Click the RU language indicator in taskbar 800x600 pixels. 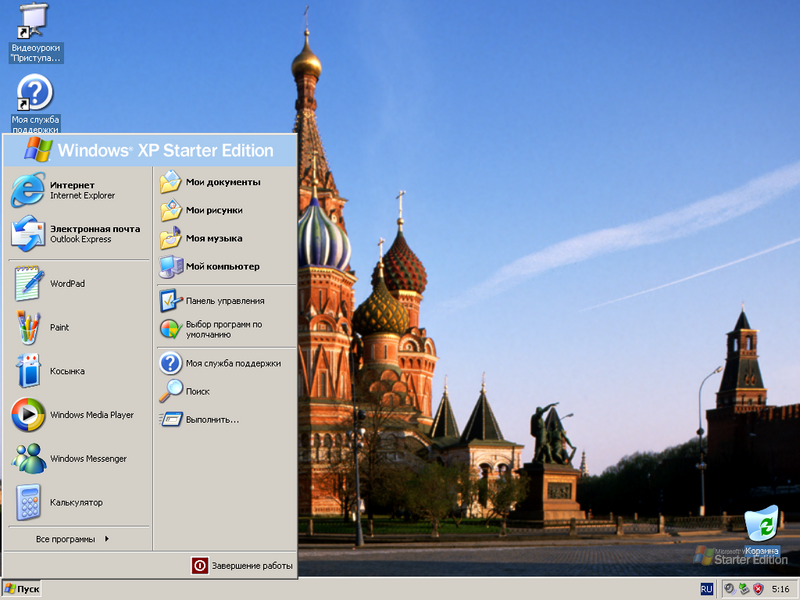[x=707, y=589]
